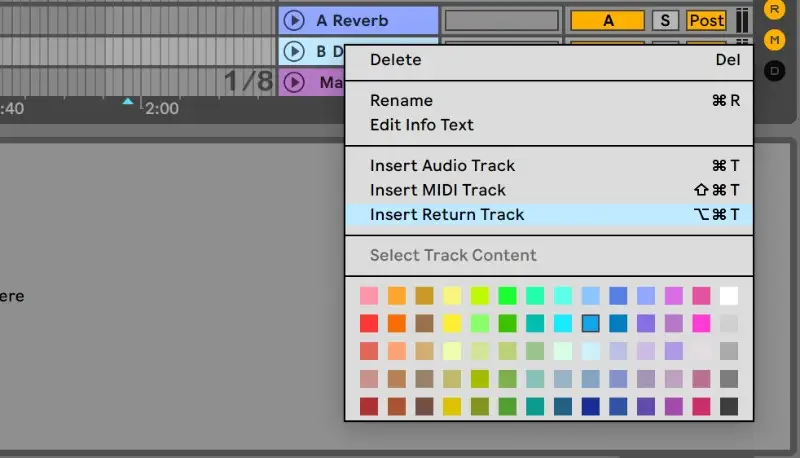Screen dimensions: 800x458
Task: Click Insert Return Track menu item
Action: pyautogui.click(x=447, y=214)
